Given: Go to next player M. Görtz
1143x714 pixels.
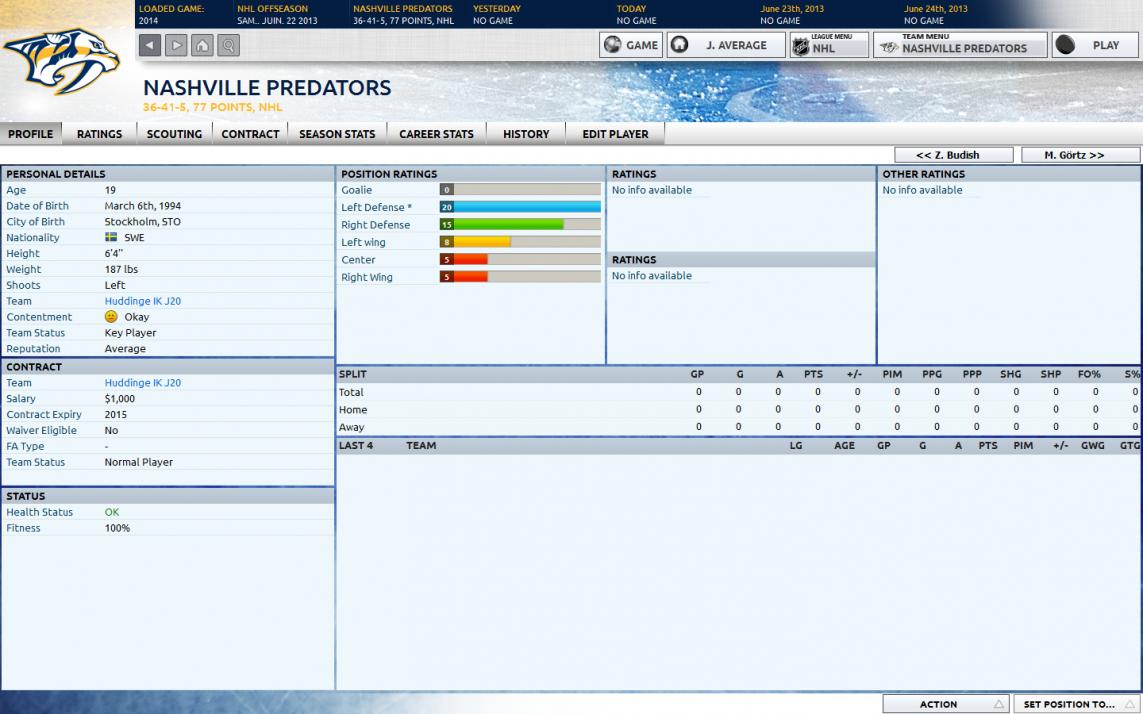Looking at the screenshot, I should point(1080,155).
